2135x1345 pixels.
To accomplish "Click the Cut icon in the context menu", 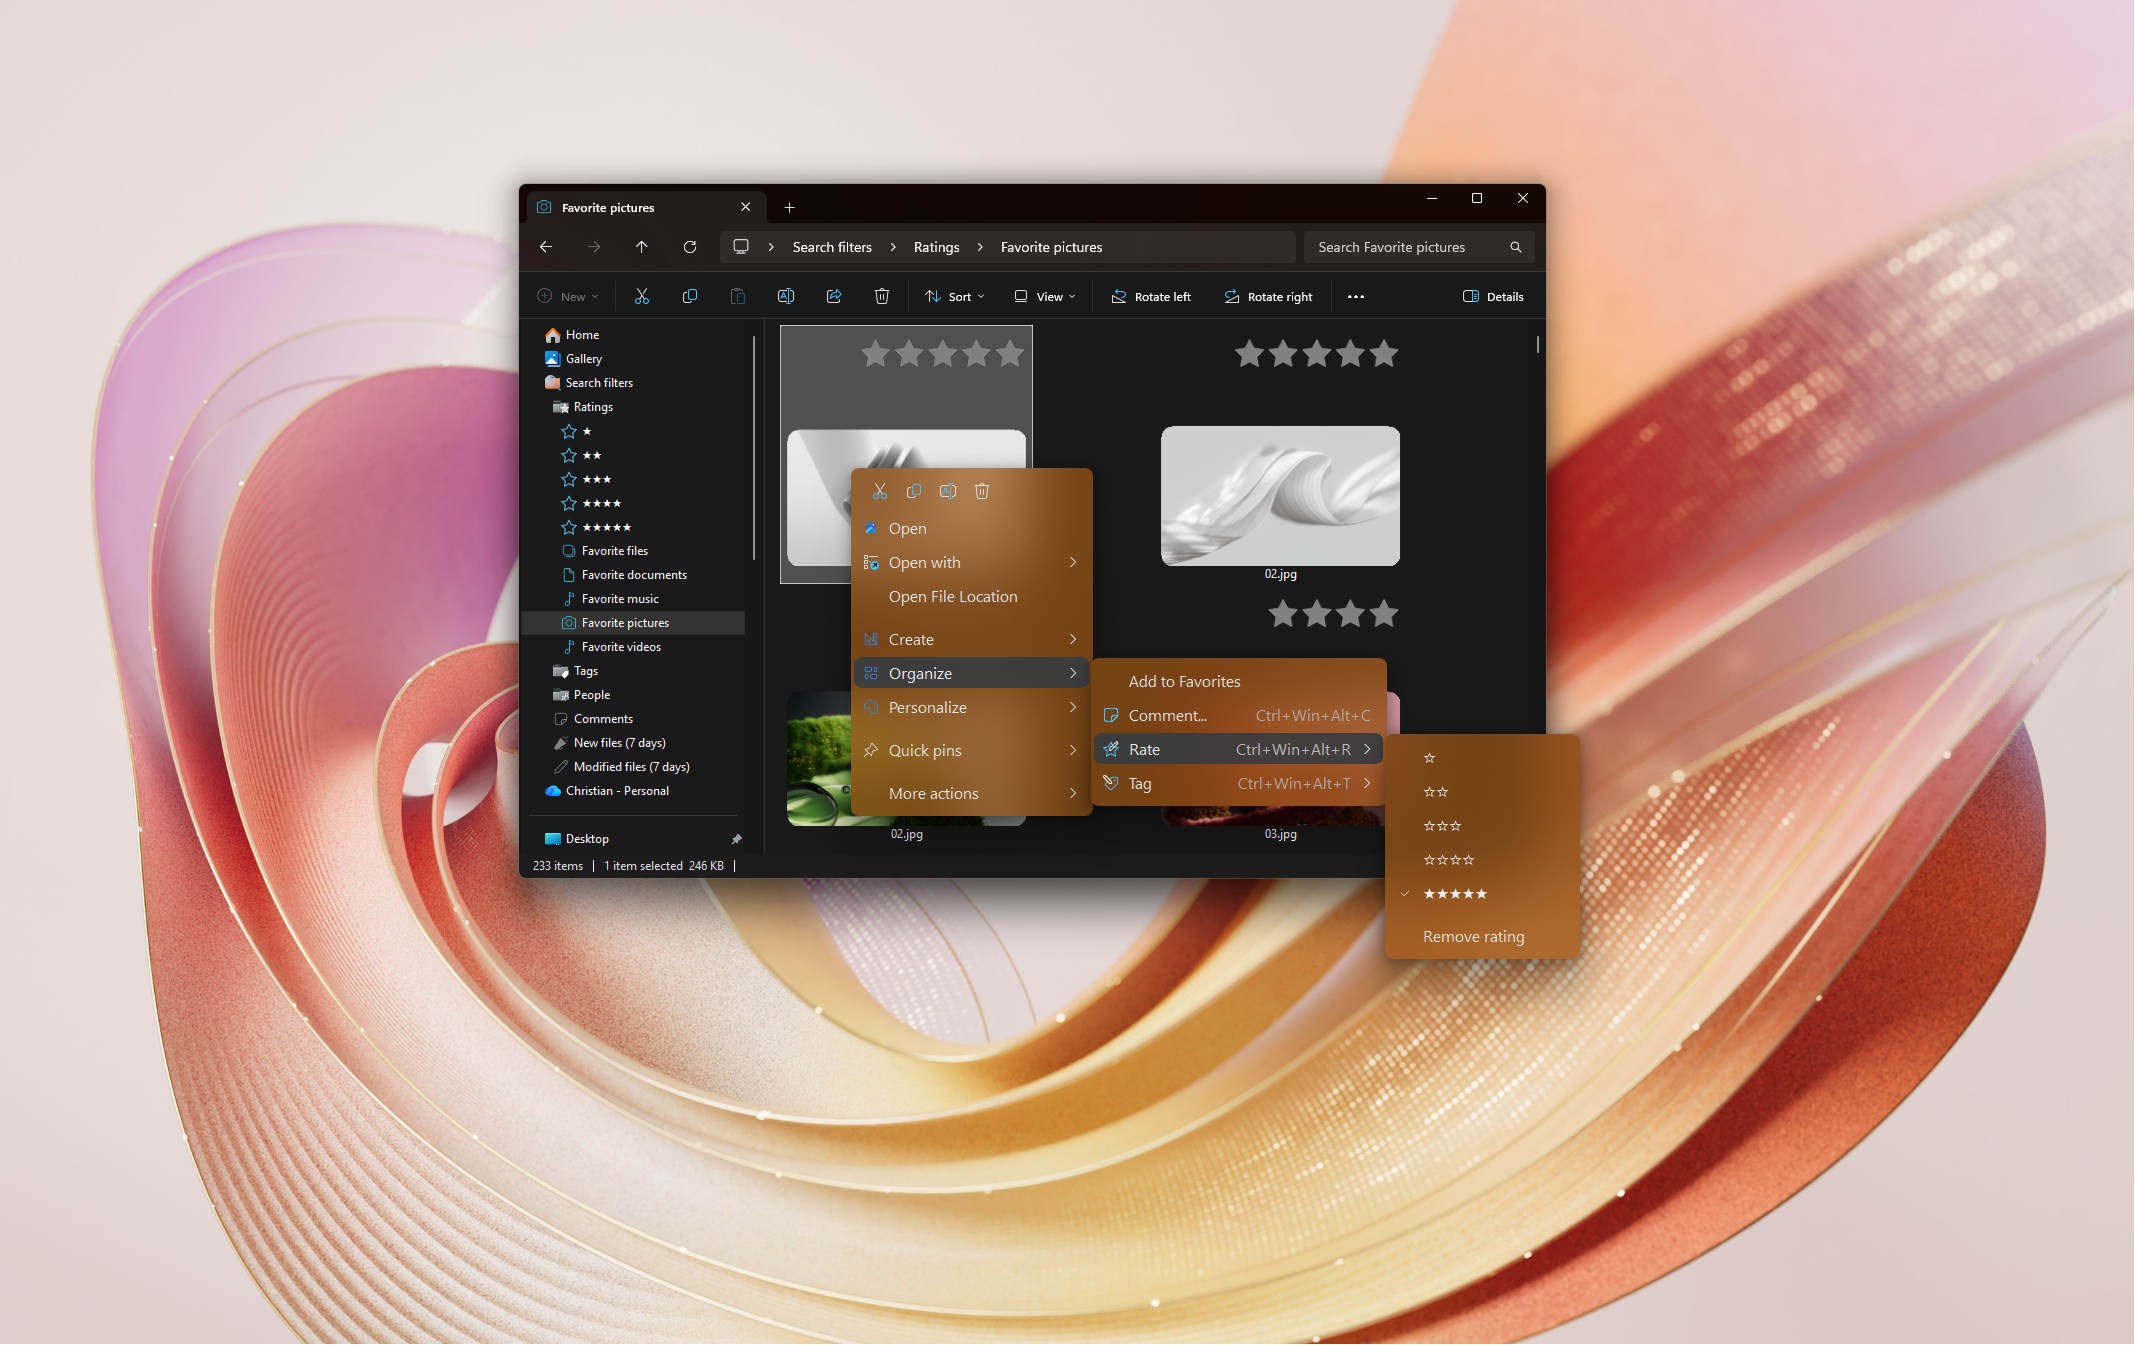I will pos(880,491).
